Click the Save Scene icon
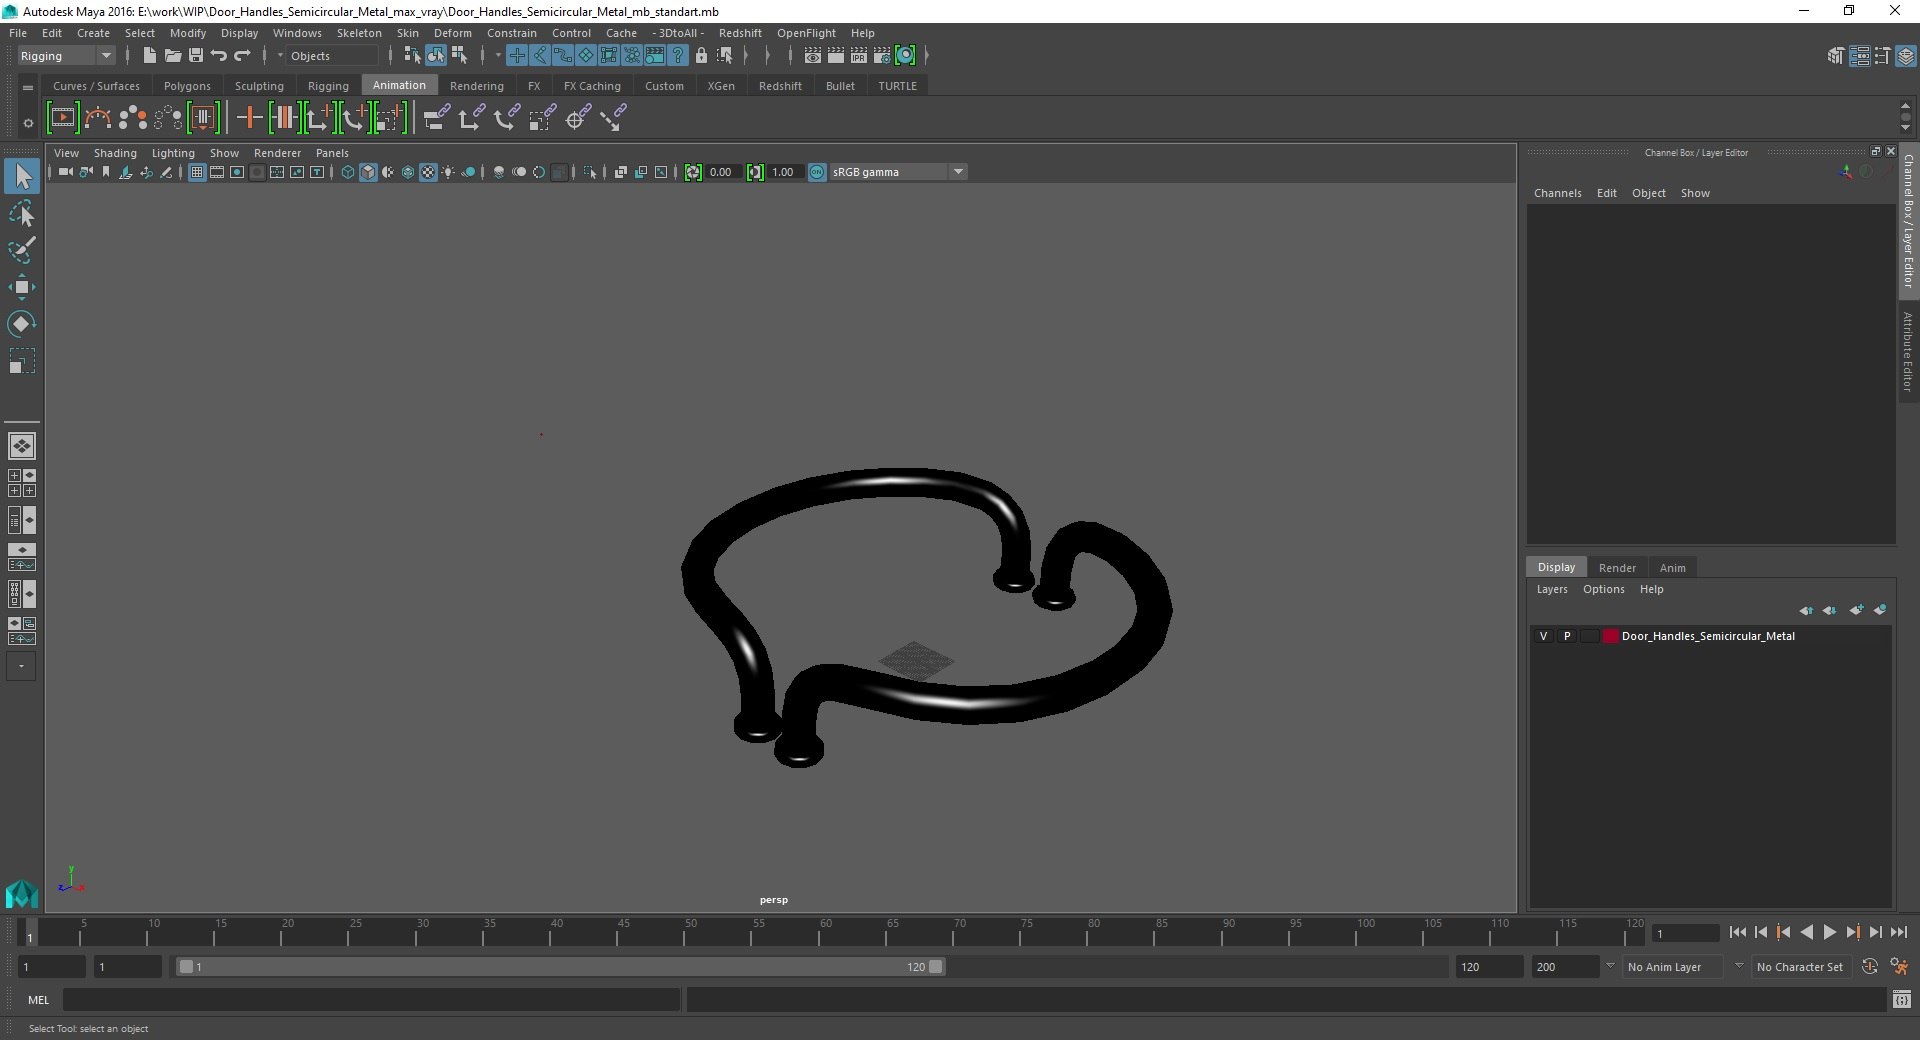The height and width of the screenshot is (1040, 1920). 195,56
